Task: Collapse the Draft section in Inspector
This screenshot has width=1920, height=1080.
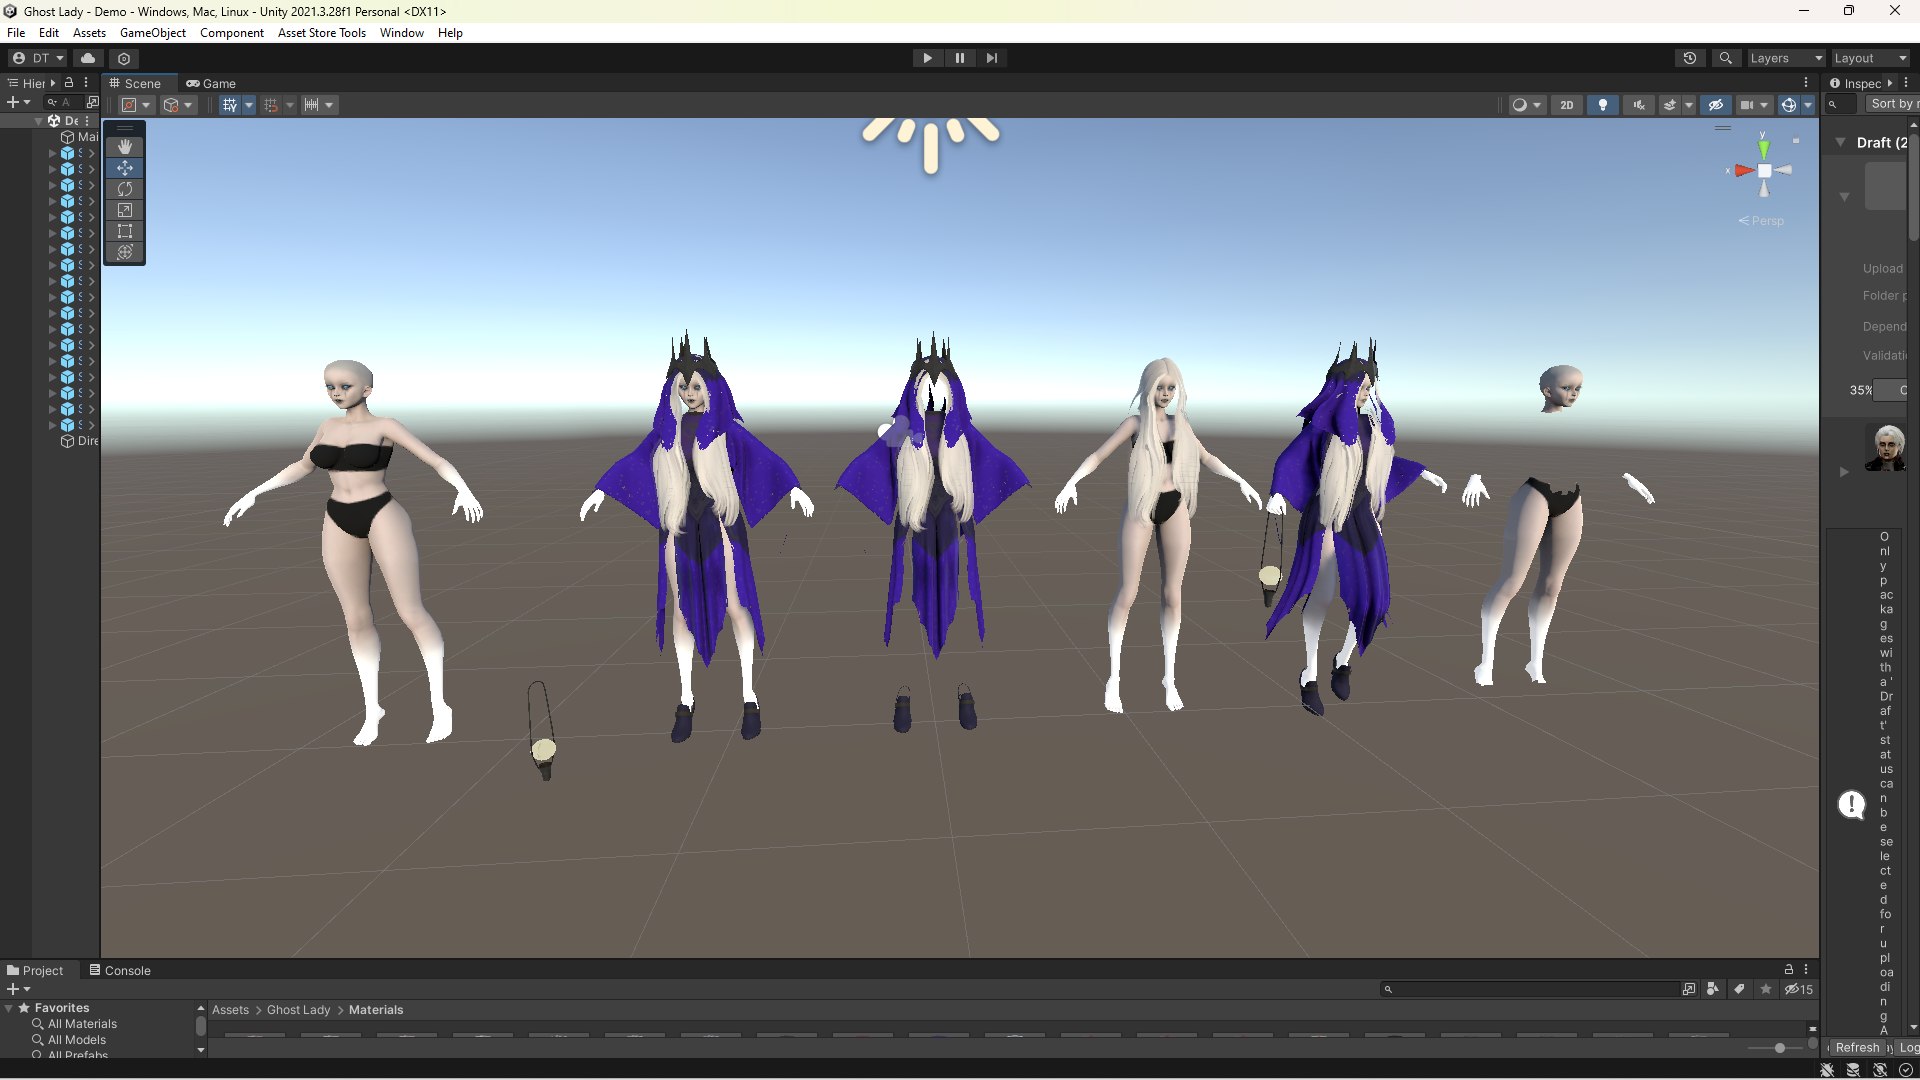Action: 1840,142
